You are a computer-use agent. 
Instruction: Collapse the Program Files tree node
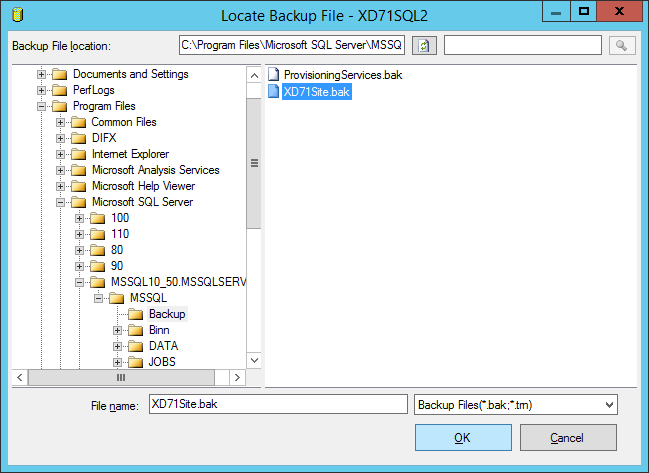click(42, 106)
